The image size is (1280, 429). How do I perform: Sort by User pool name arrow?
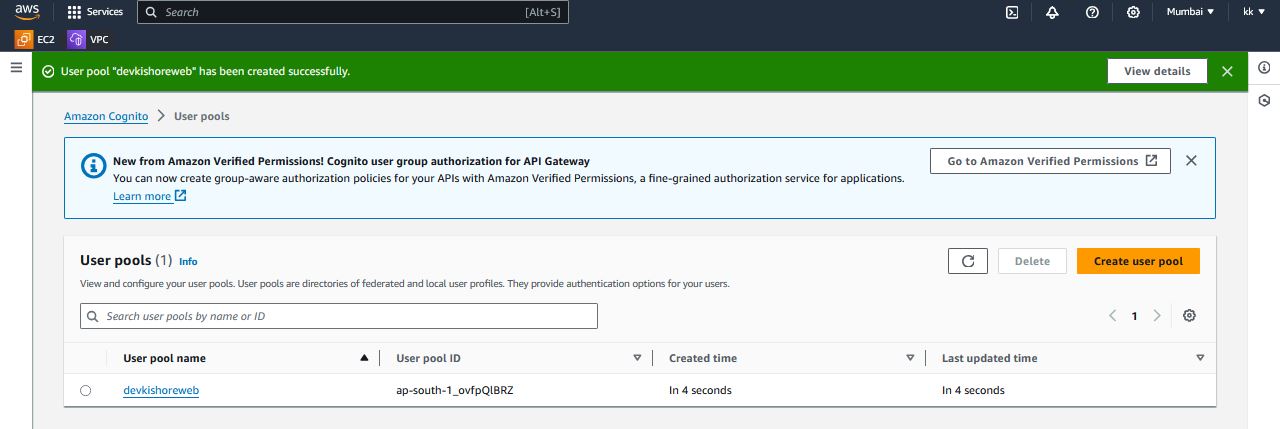(x=364, y=358)
